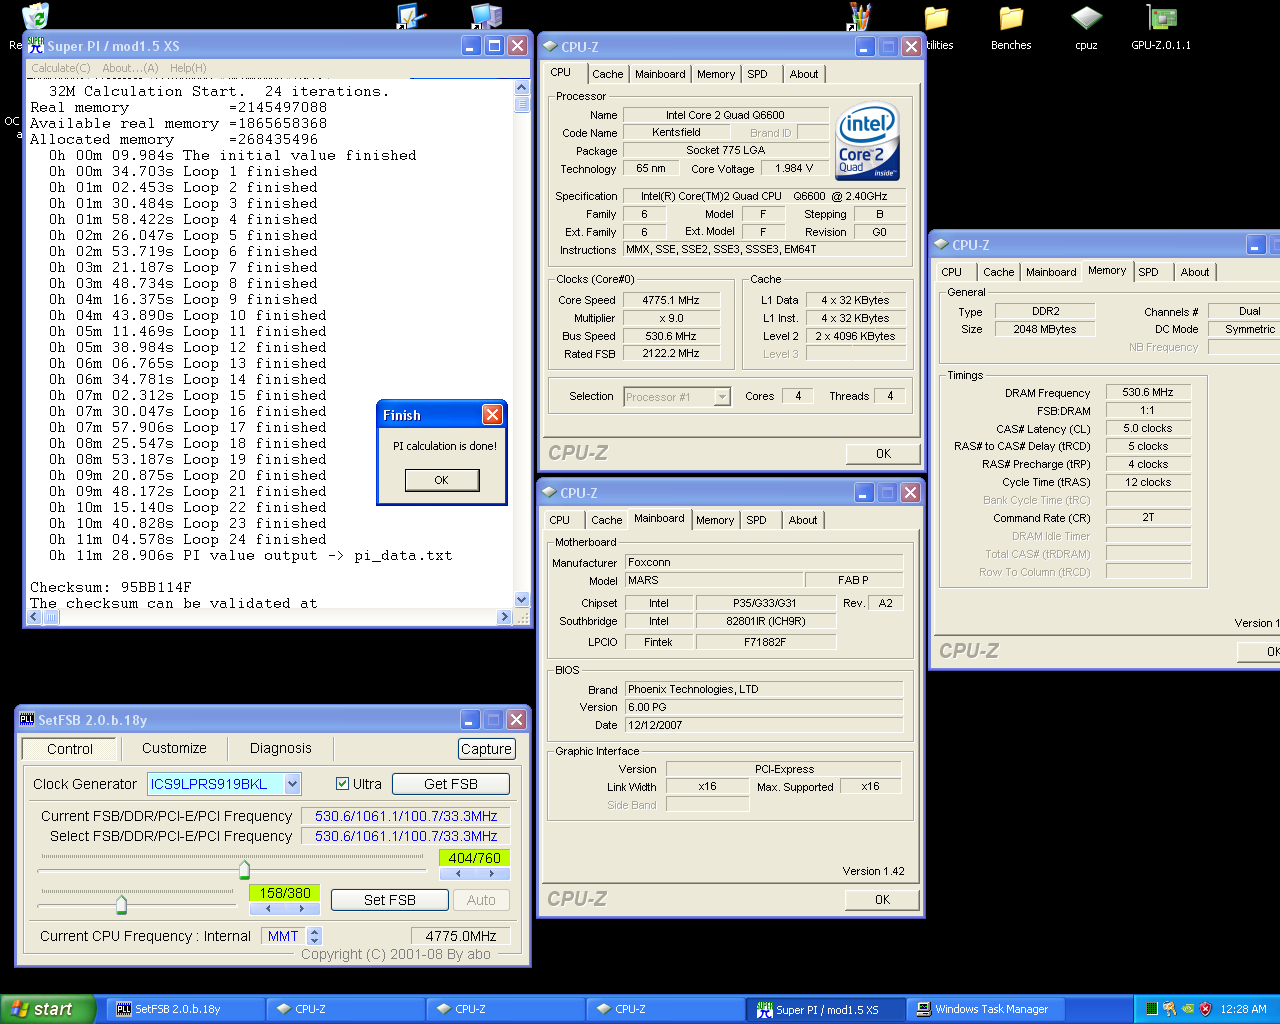Click the keys icon in system tray

click(1169, 1009)
